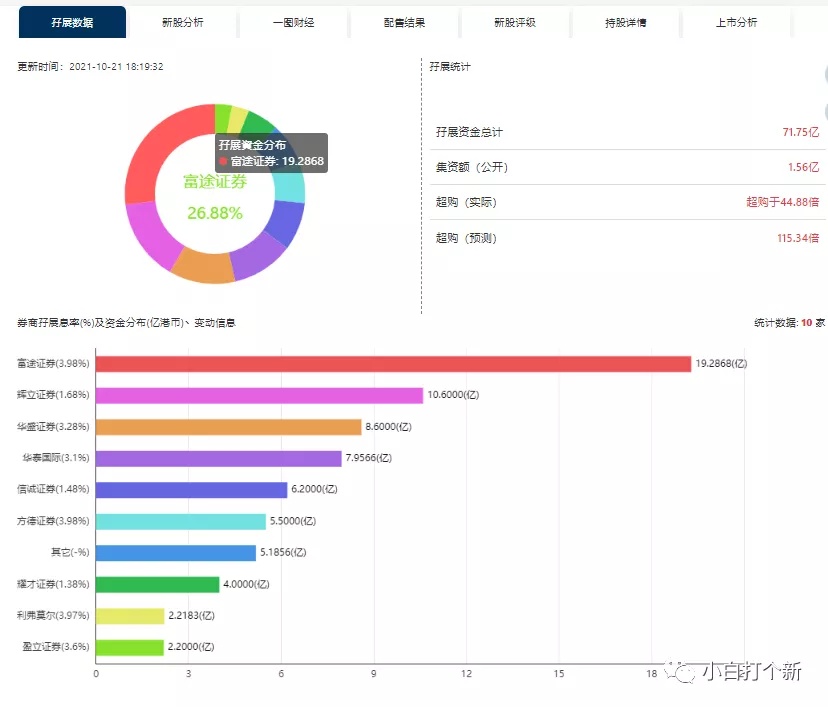This screenshot has width=828, height=707.
Task: Click the 更新时间 2021-10-21 timestamp
Action: pos(90,67)
